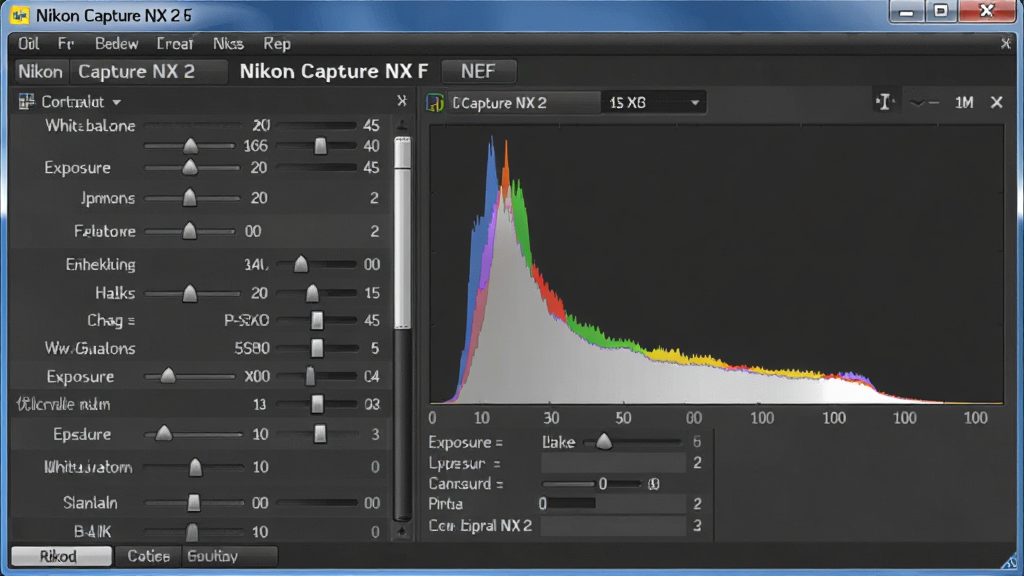Image resolution: width=1024 pixels, height=576 pixels.
Task: Click the Capture NX 2 toolbar button
Action: (148, 71)
